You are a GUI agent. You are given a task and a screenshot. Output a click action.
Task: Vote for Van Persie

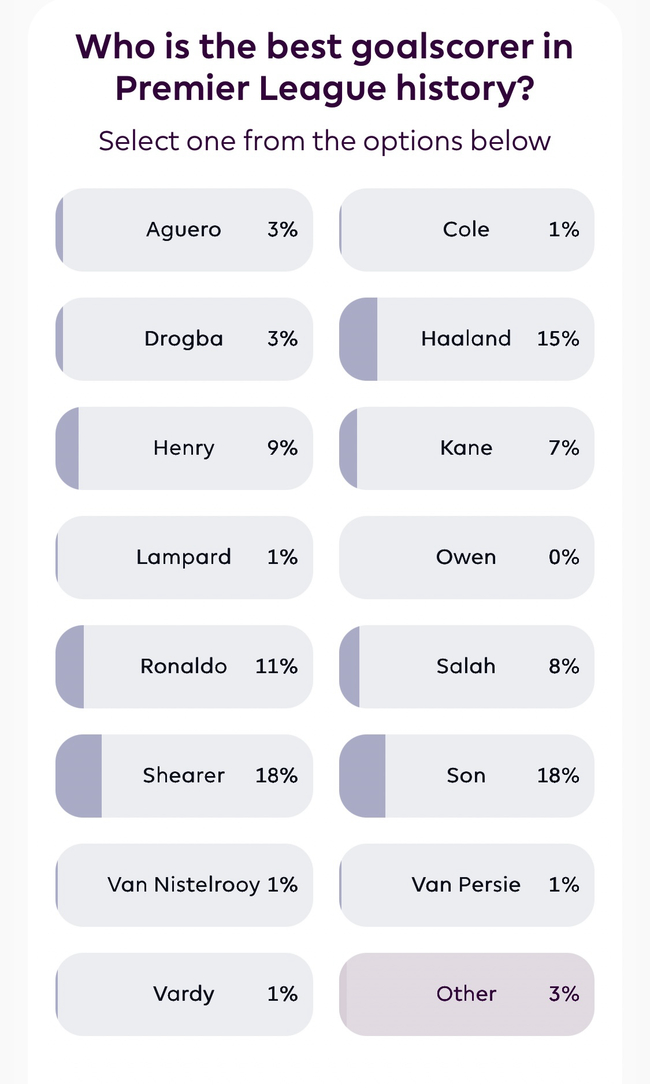[467, 885]
